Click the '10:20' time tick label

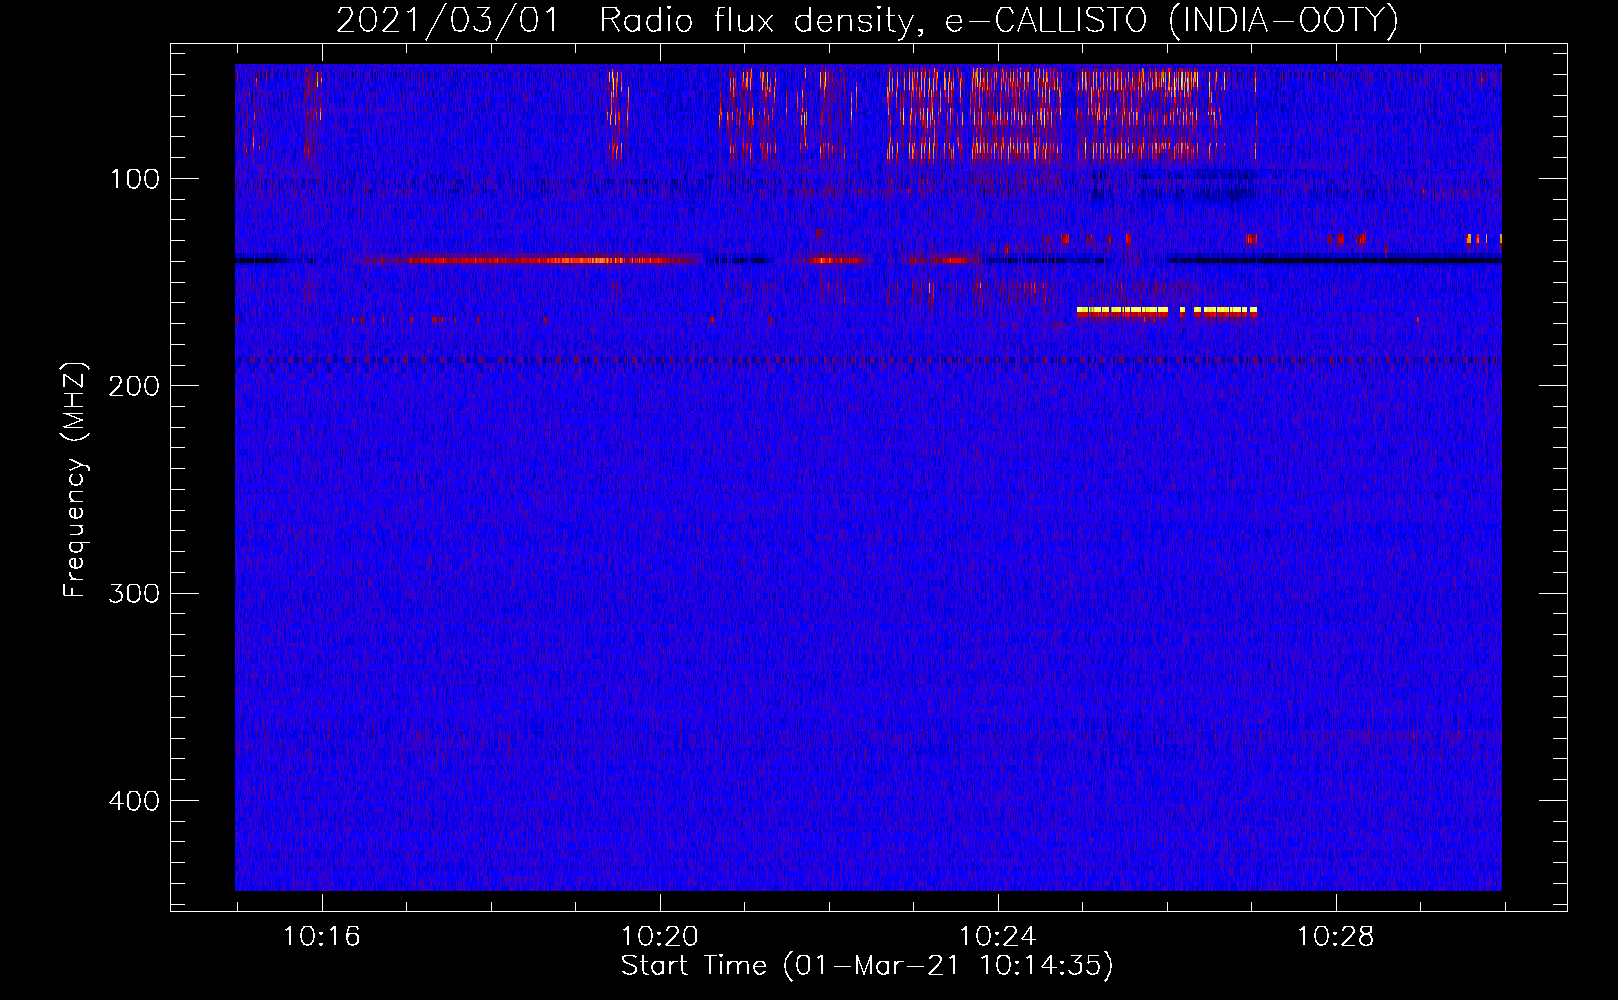click(x=660, y=937)
